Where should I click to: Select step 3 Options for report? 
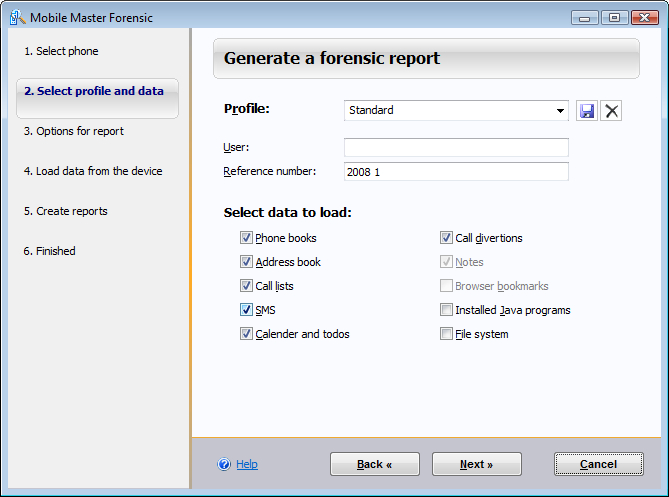pos(74,131)
